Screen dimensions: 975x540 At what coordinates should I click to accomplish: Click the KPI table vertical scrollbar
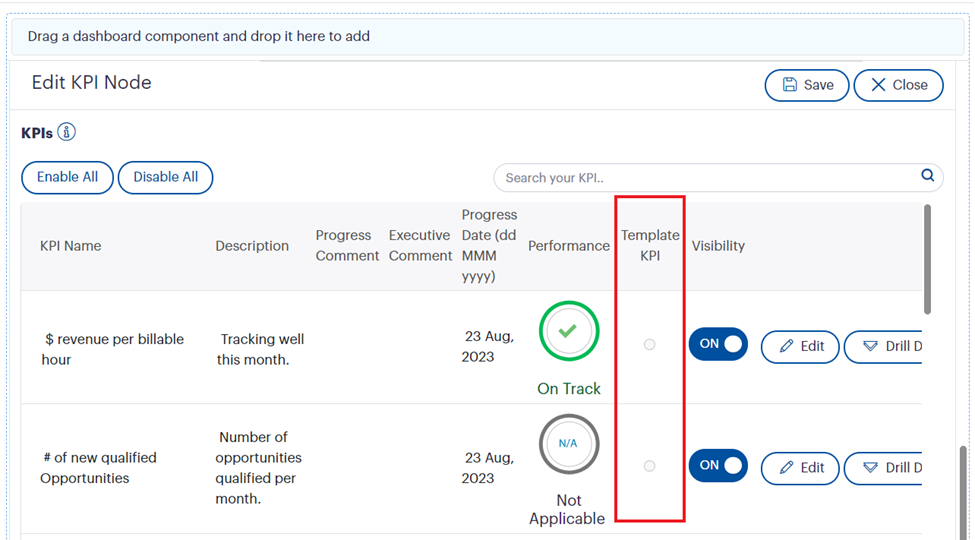(927, 260)
